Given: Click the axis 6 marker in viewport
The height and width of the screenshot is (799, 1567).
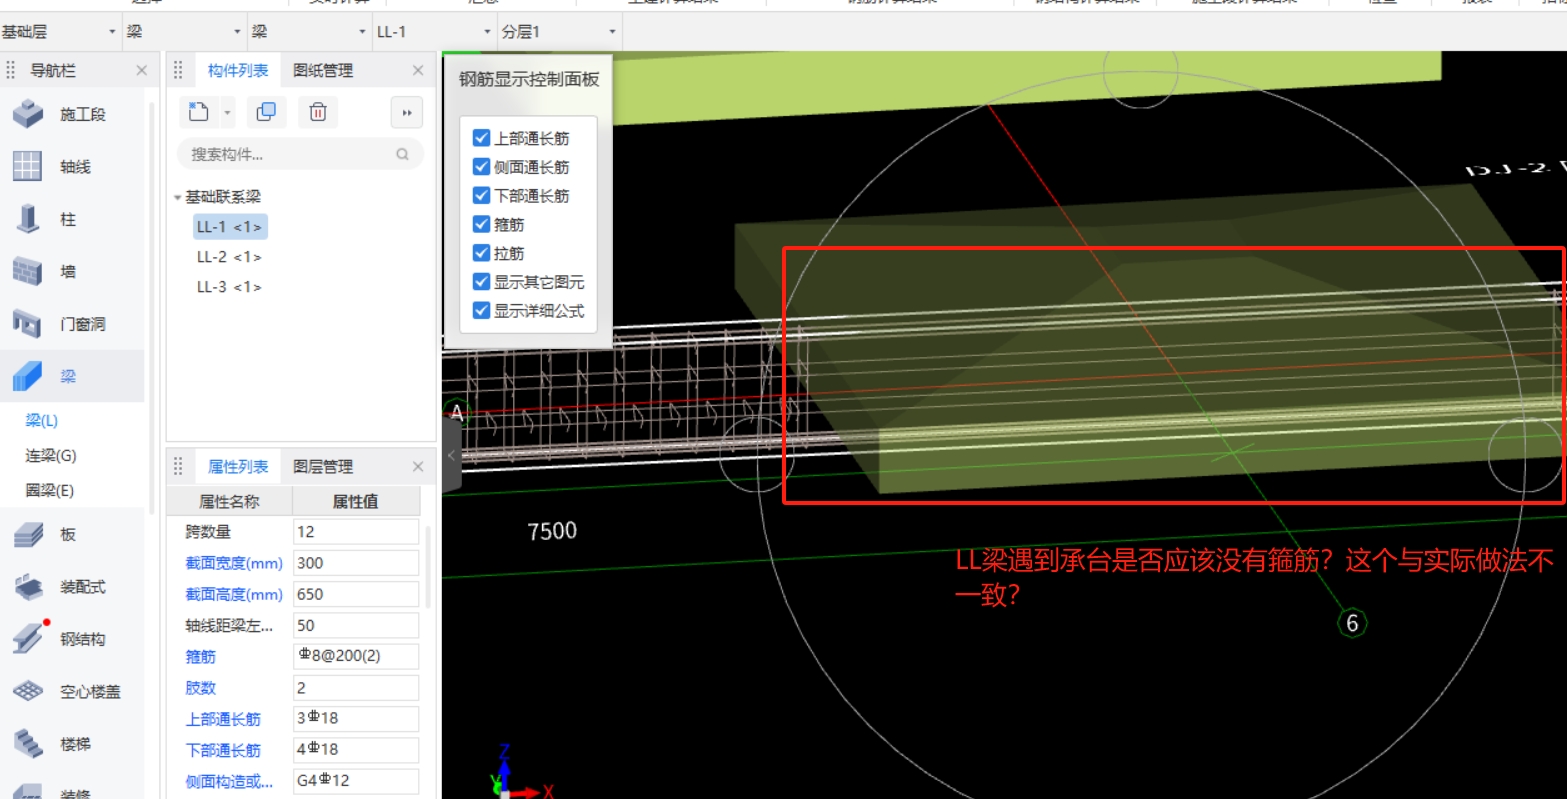Looking at the screenshot, I should 1352,623.
